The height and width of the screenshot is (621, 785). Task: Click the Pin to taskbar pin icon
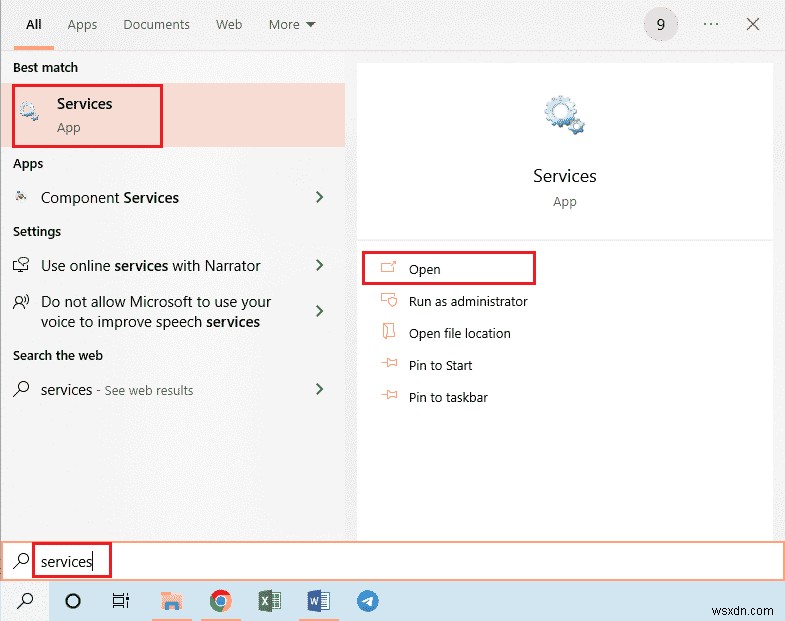[389, 395]
